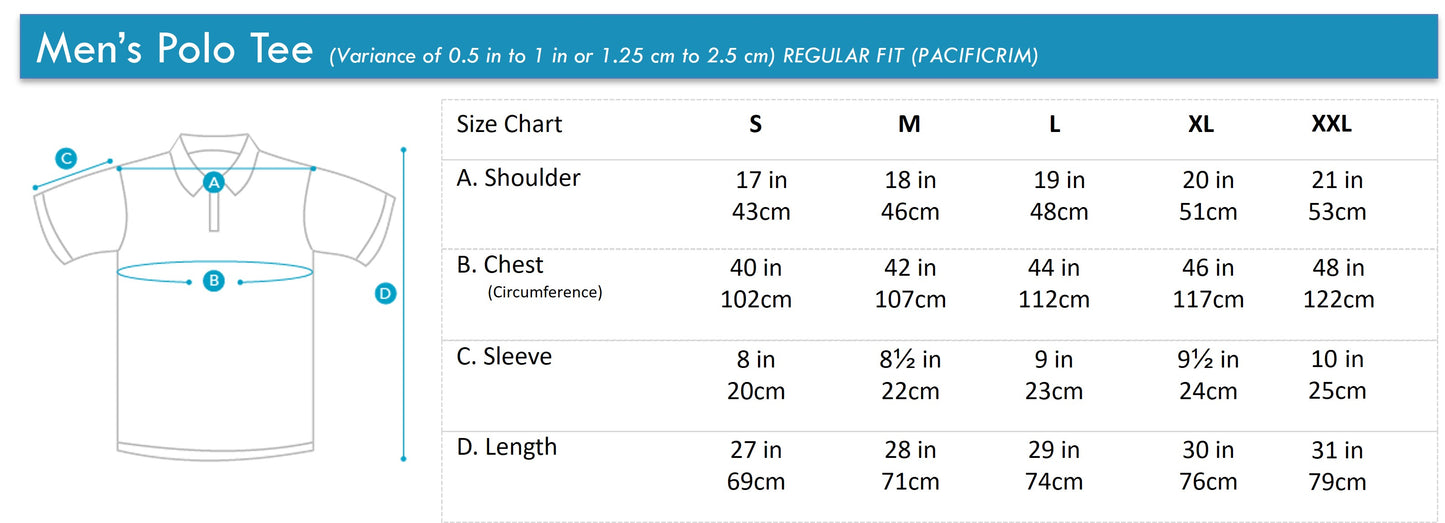Click the A. Shoulder row label

[518, 178]
